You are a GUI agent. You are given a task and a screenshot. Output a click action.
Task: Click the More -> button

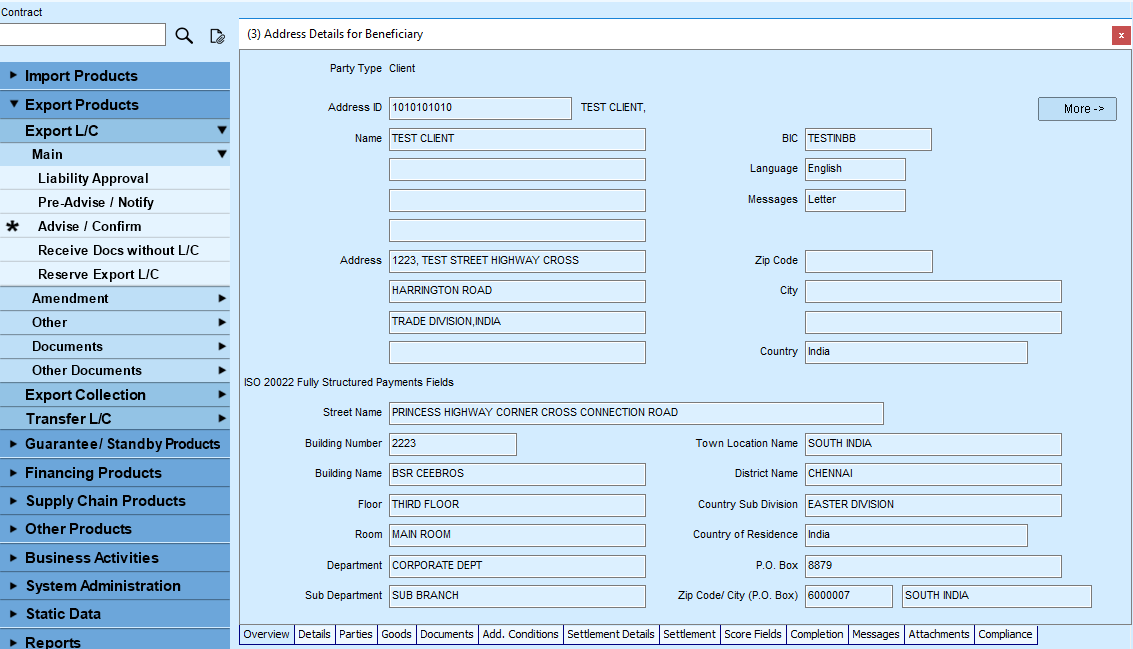[x=1077, y=109]
